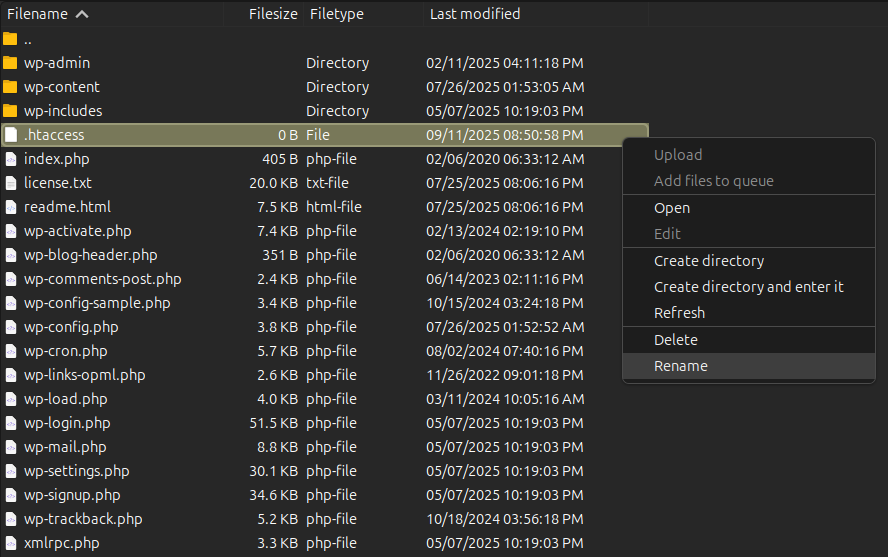The image size is (888, 557).
Task: Select the '.htaccess' file name
Action: pyautogui.click(x=54, y=135)
